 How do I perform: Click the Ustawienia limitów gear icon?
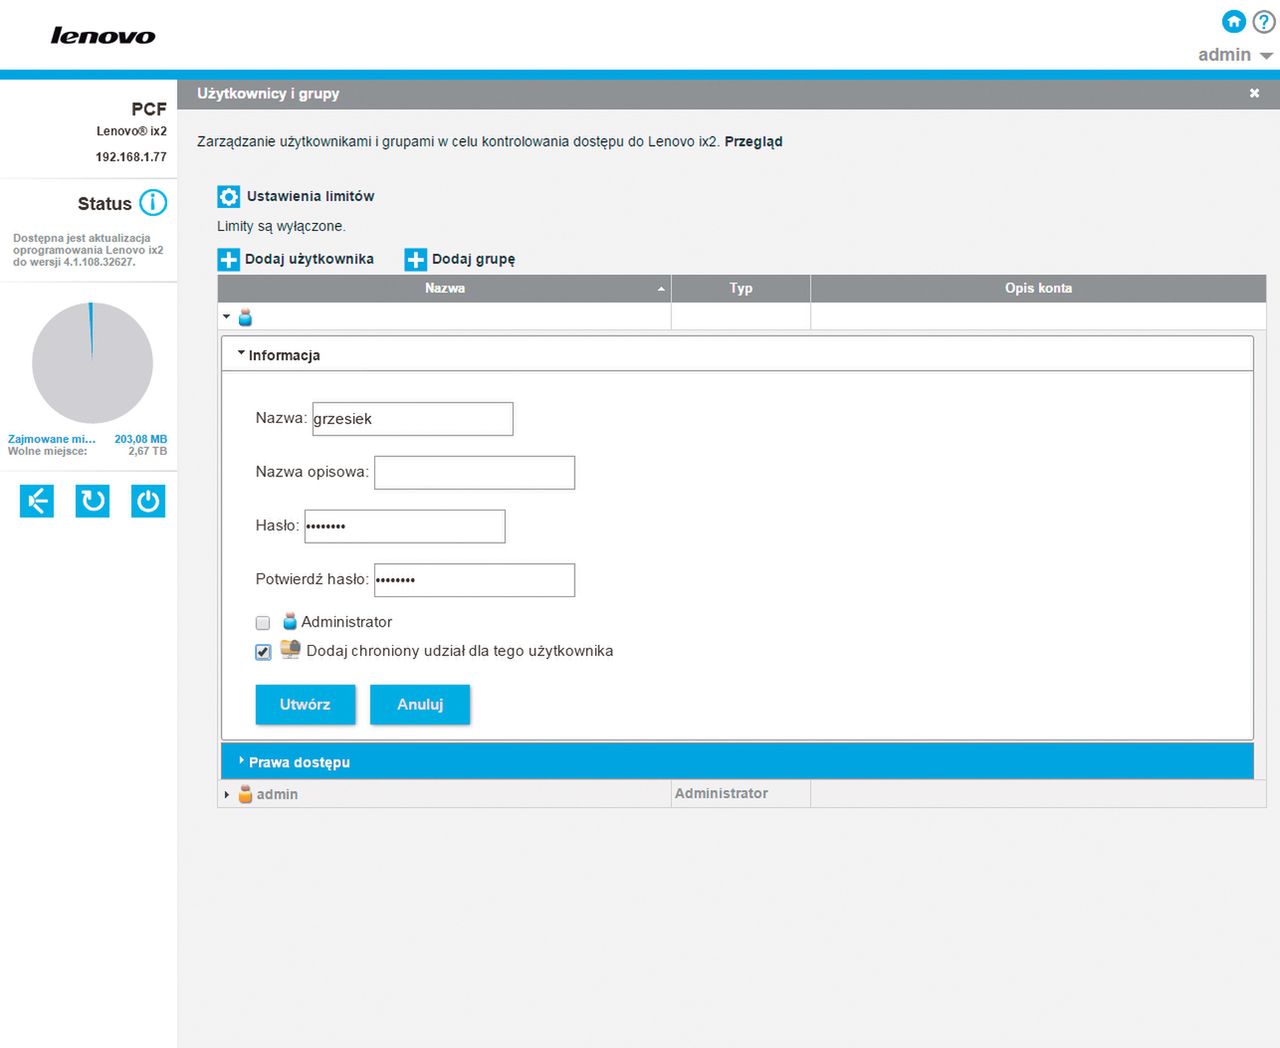point(229,196)
